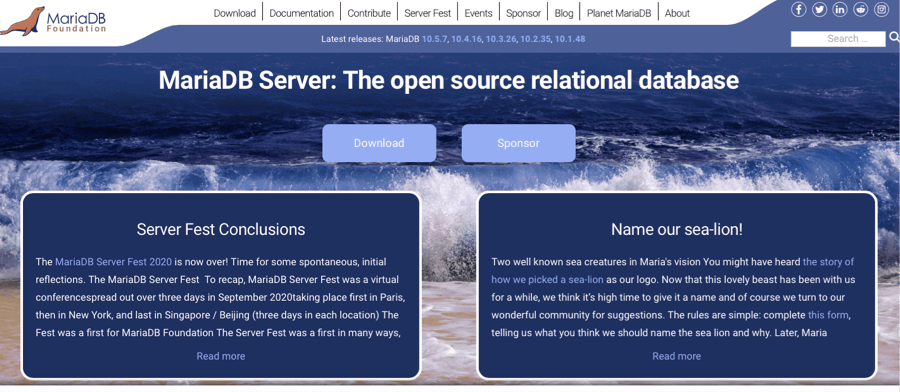The height and width of the screenshot is (392, 900).
Task: Open the 10.4.16 release link
Action: [467, 39]
